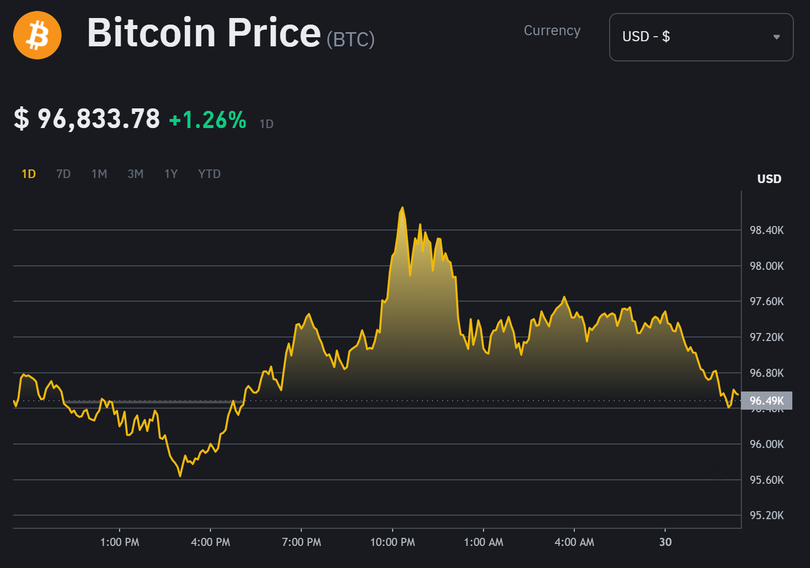Click the (BTC) ticker symbol
810x568 pixels.
pos(350,40)
